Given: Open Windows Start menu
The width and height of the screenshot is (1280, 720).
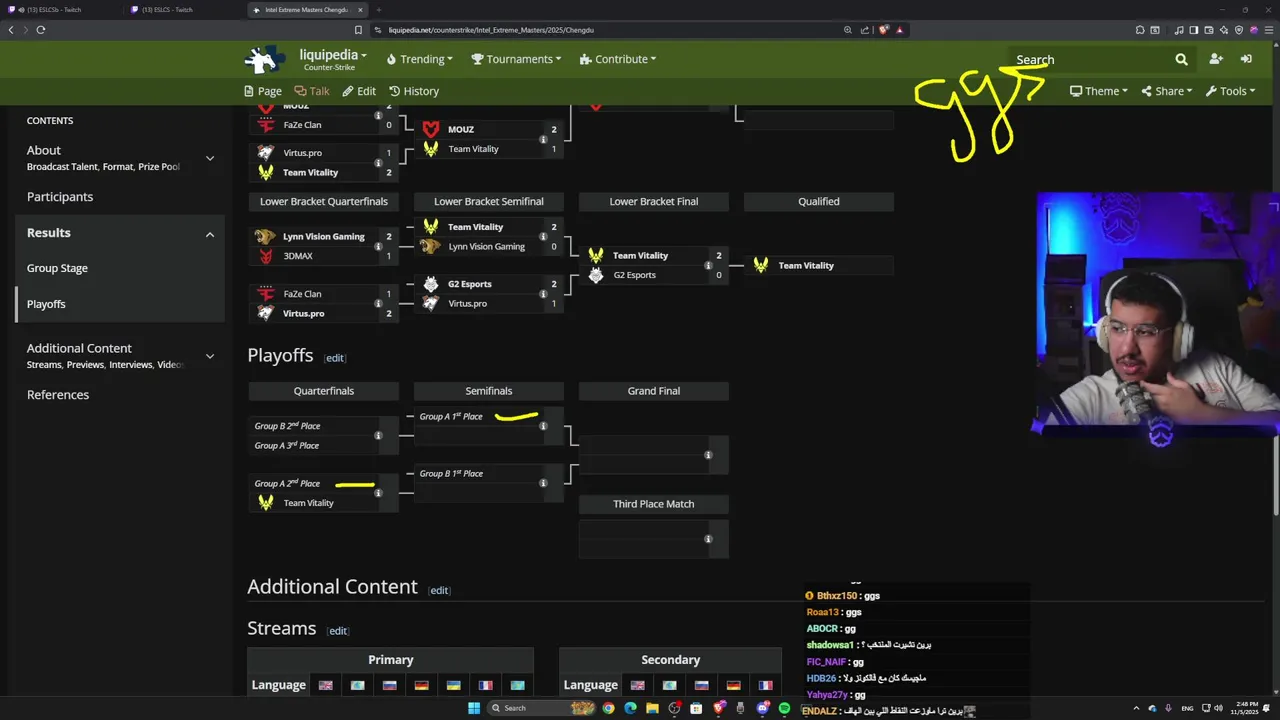Looking at the screenshot, I should 474,708.
